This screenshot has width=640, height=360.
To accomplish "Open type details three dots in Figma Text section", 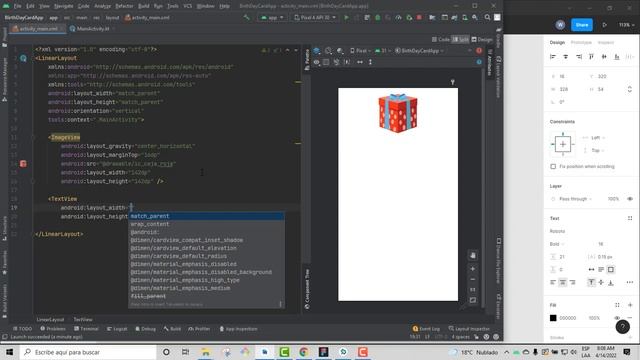I will tap(630, 282).
